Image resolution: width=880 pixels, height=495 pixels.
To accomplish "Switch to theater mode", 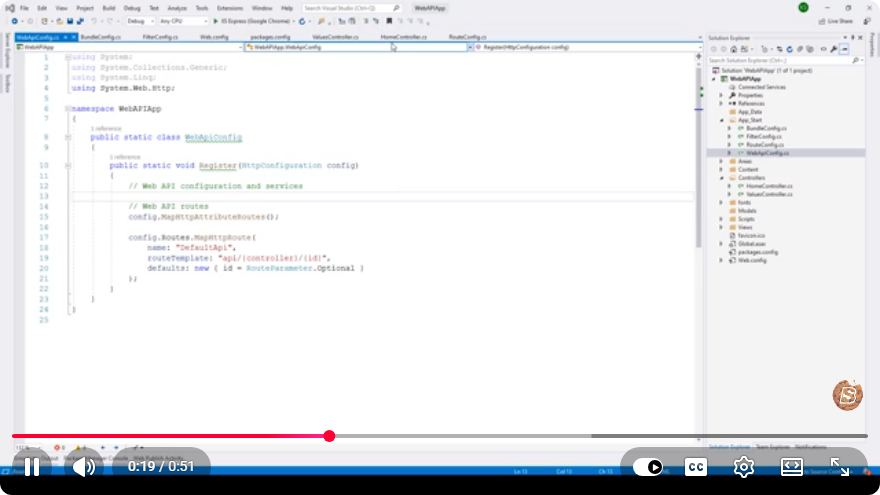I will 792,467.
